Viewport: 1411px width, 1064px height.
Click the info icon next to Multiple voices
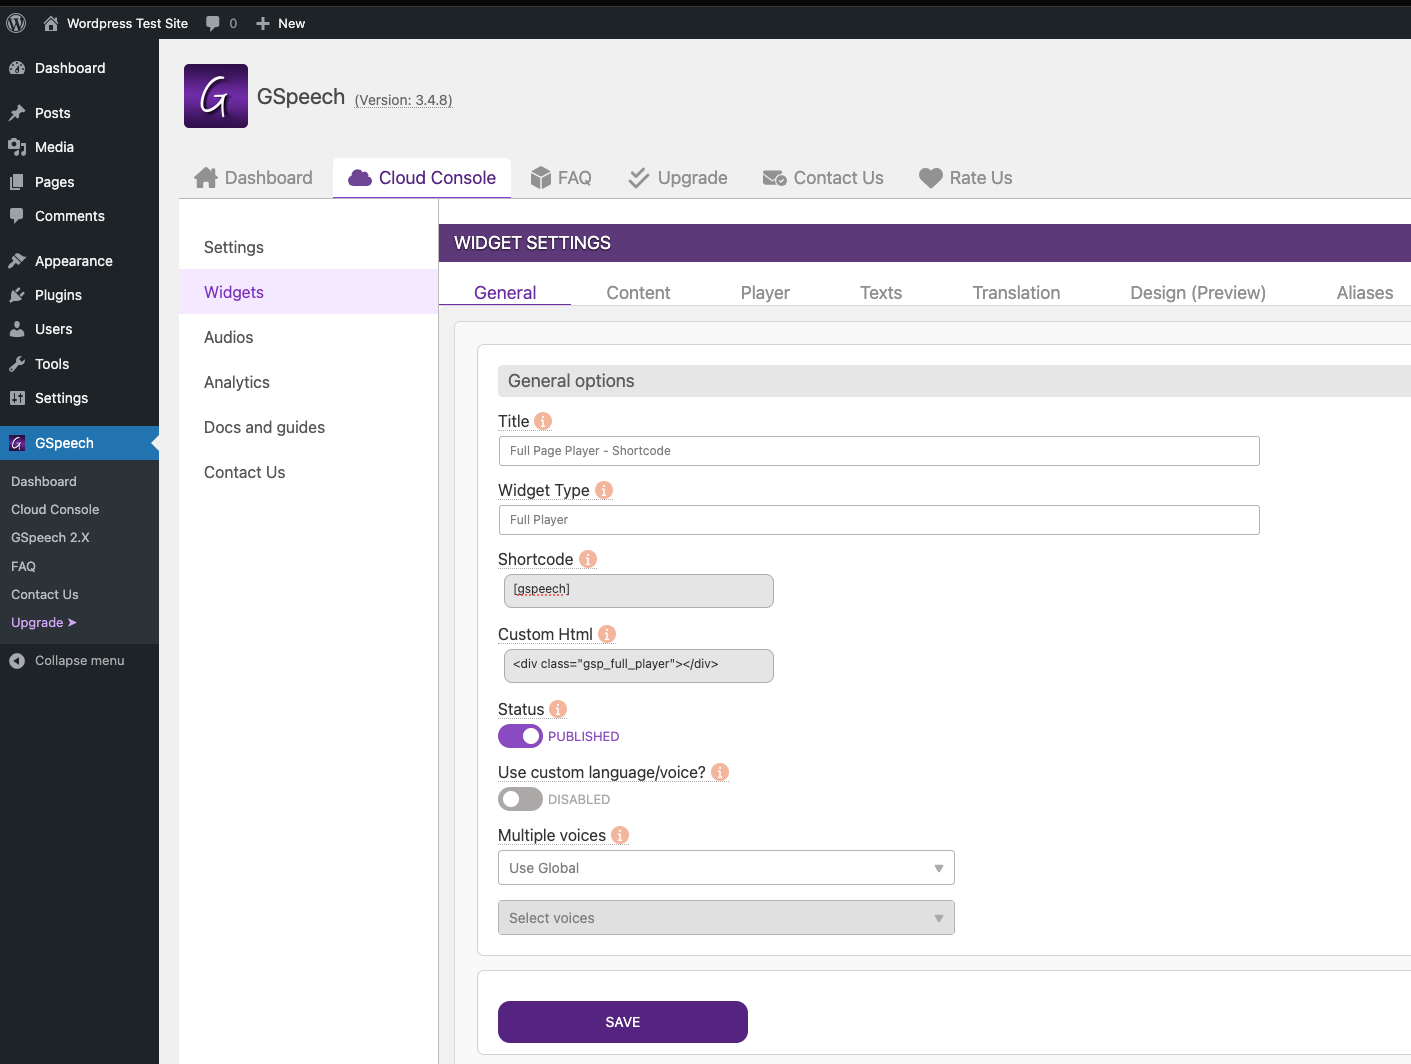620,835
